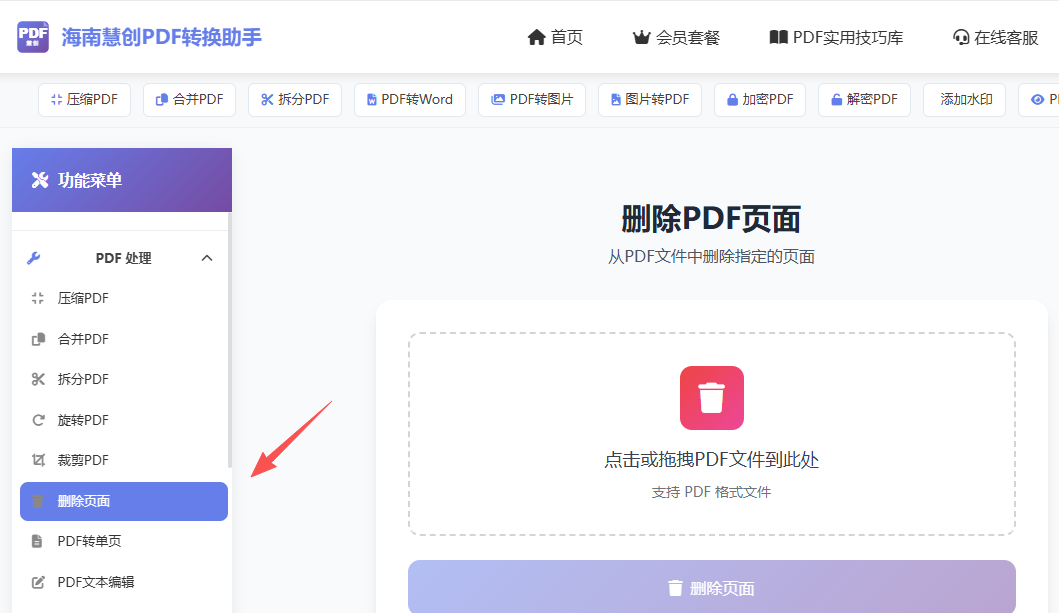Click copy icon in 合并PDF toolbar button
Viewport: 1059px width, 613px height.
point(161,100)
